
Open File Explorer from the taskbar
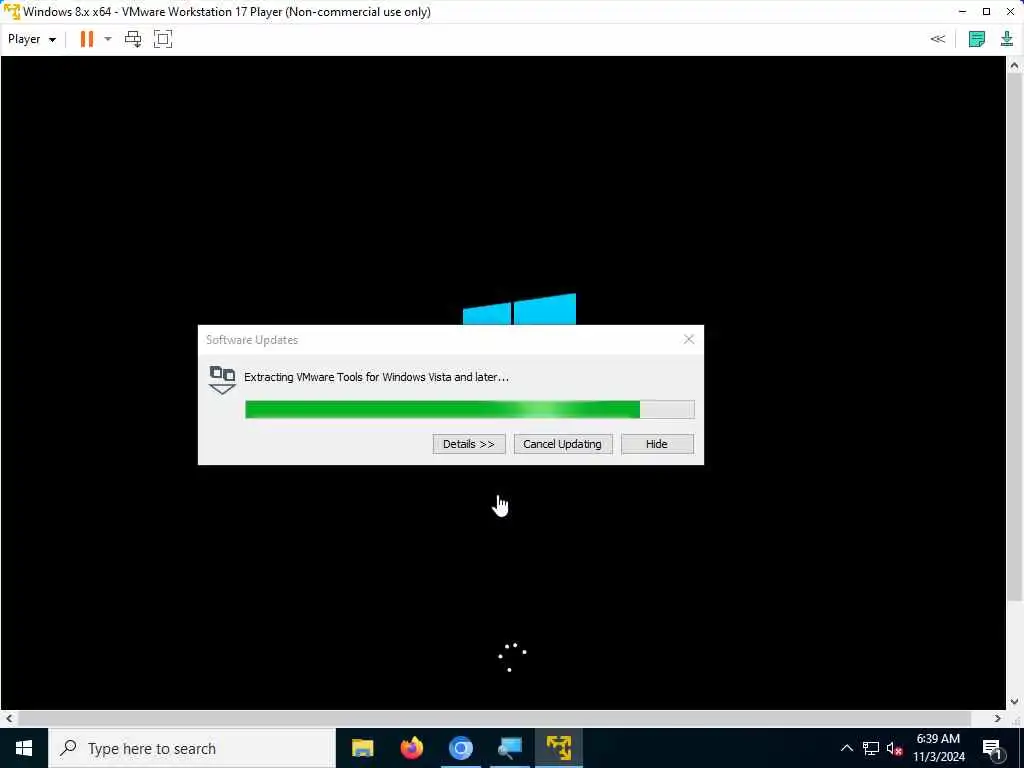tap(362, 748)
